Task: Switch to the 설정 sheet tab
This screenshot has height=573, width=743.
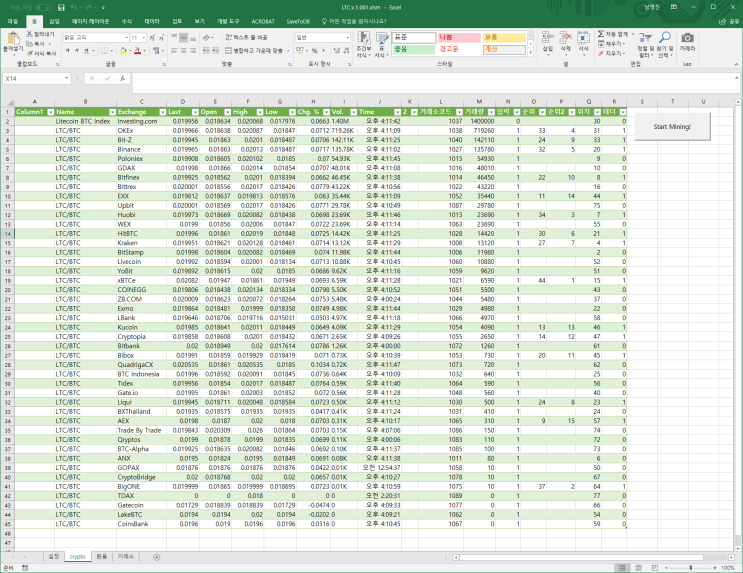Action: tap(54, 556)
